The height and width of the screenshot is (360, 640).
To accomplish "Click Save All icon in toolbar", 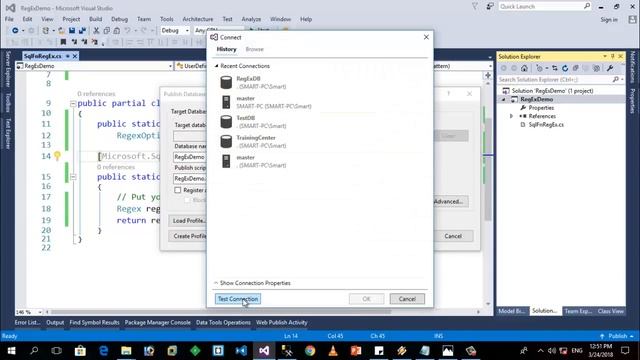I will click(x=82, y=30).
